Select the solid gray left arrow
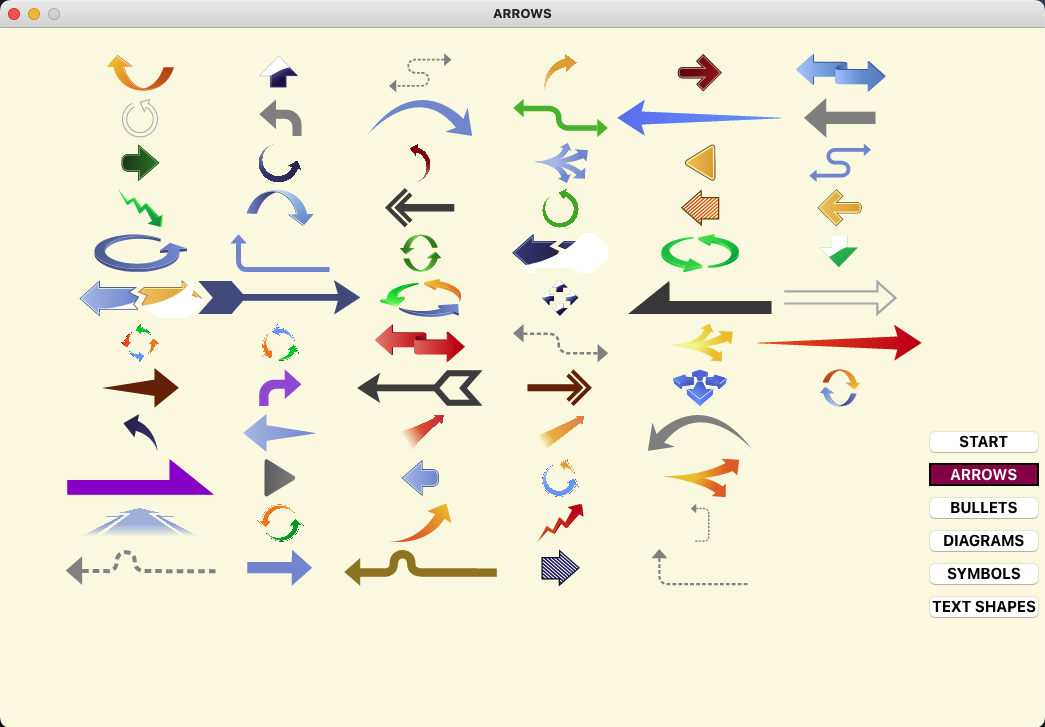Viewport: 1045px width, 727px height. 840,117
